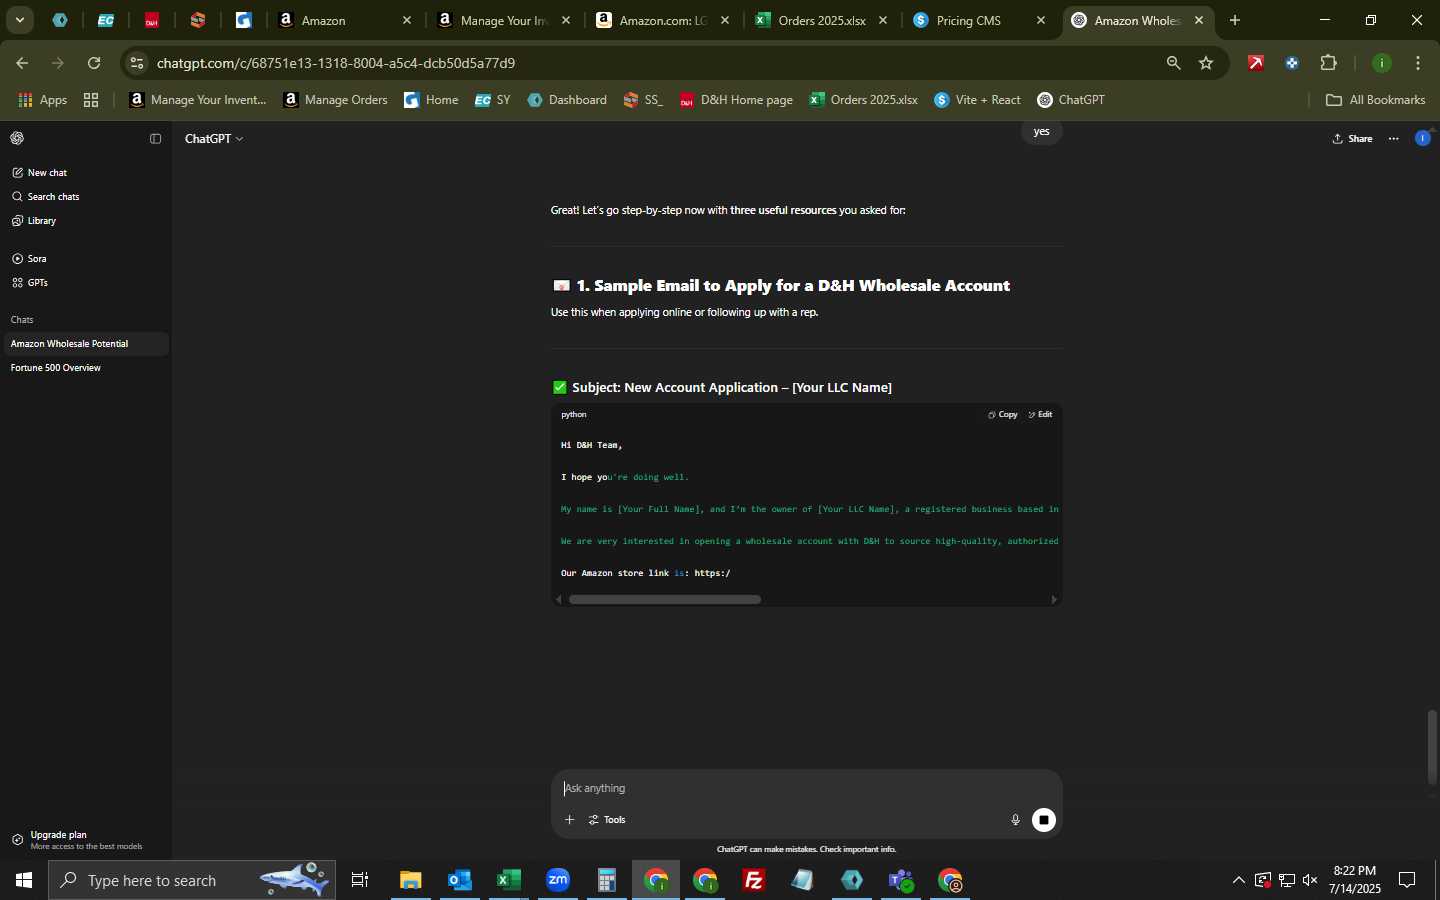
Task: Reload the current page
Action: click(x=94, y=63)
